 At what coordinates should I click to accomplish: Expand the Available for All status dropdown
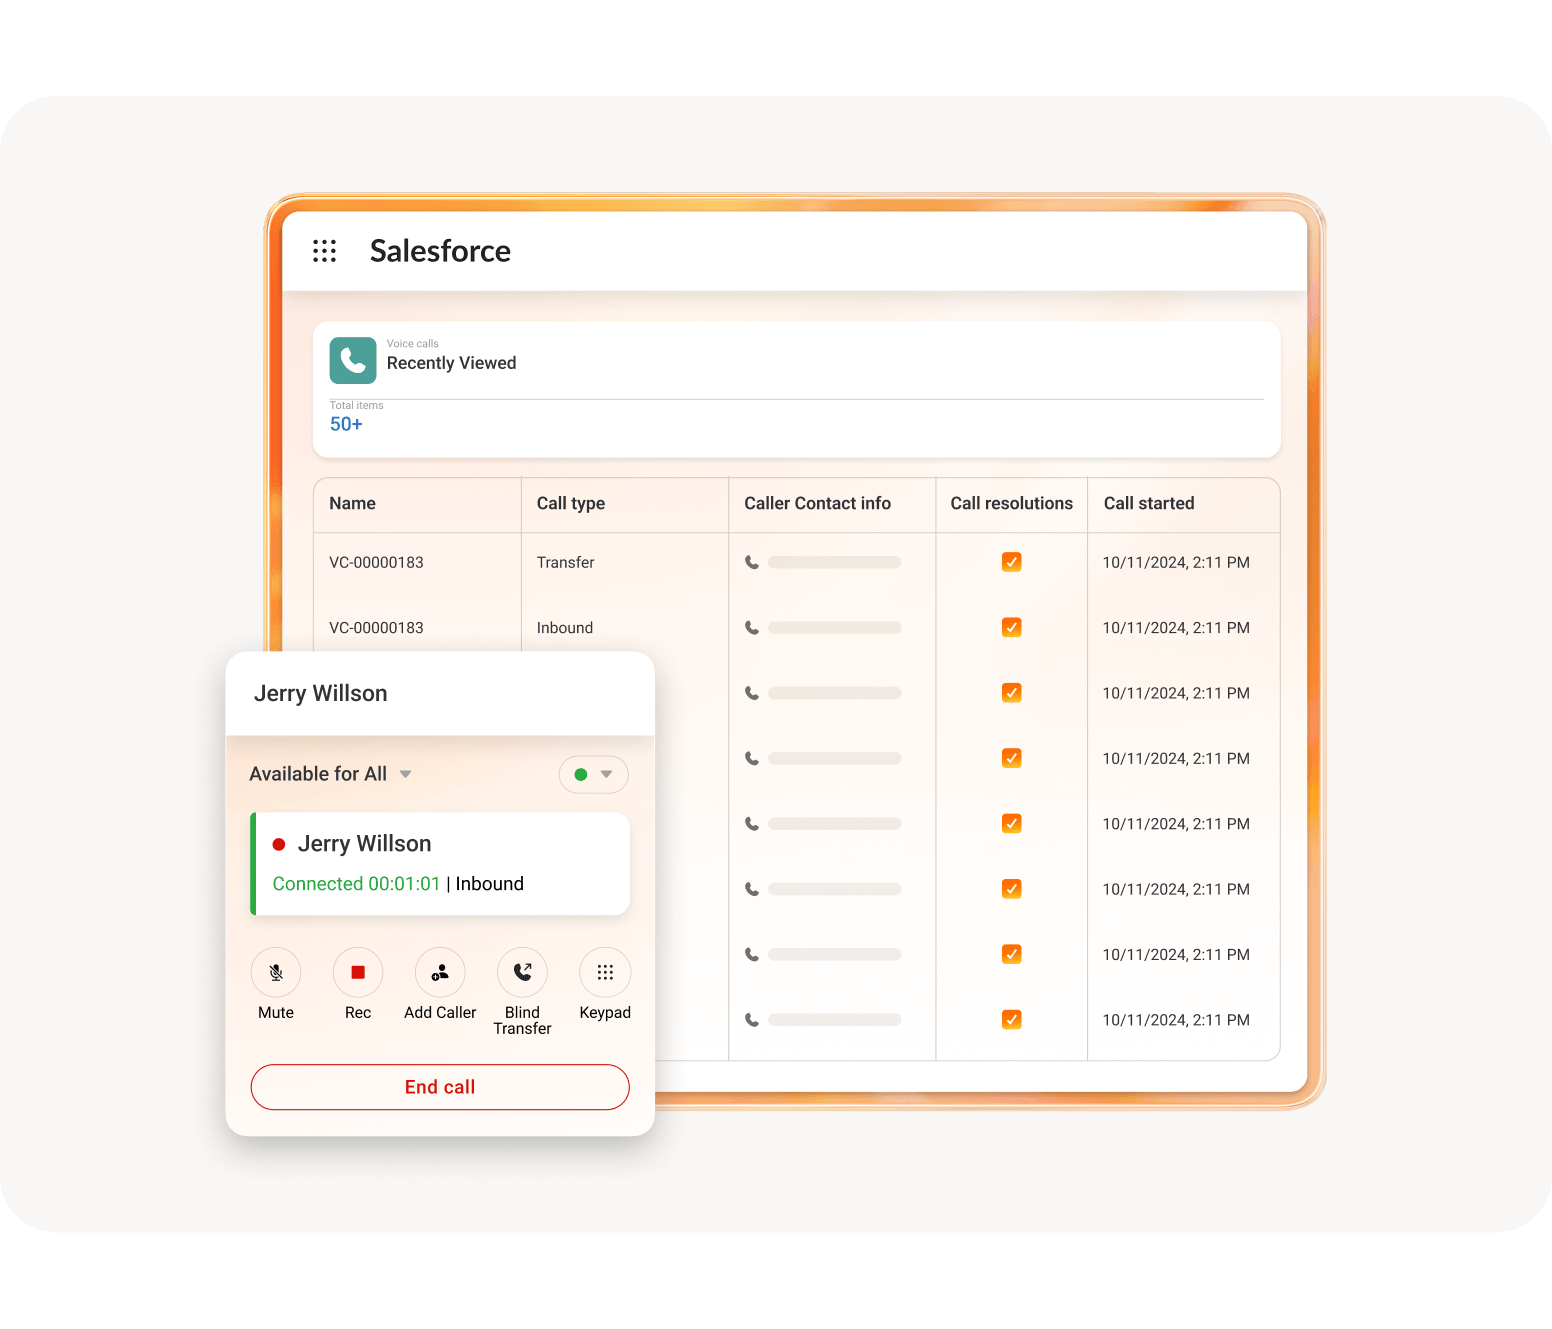point(331,773)
